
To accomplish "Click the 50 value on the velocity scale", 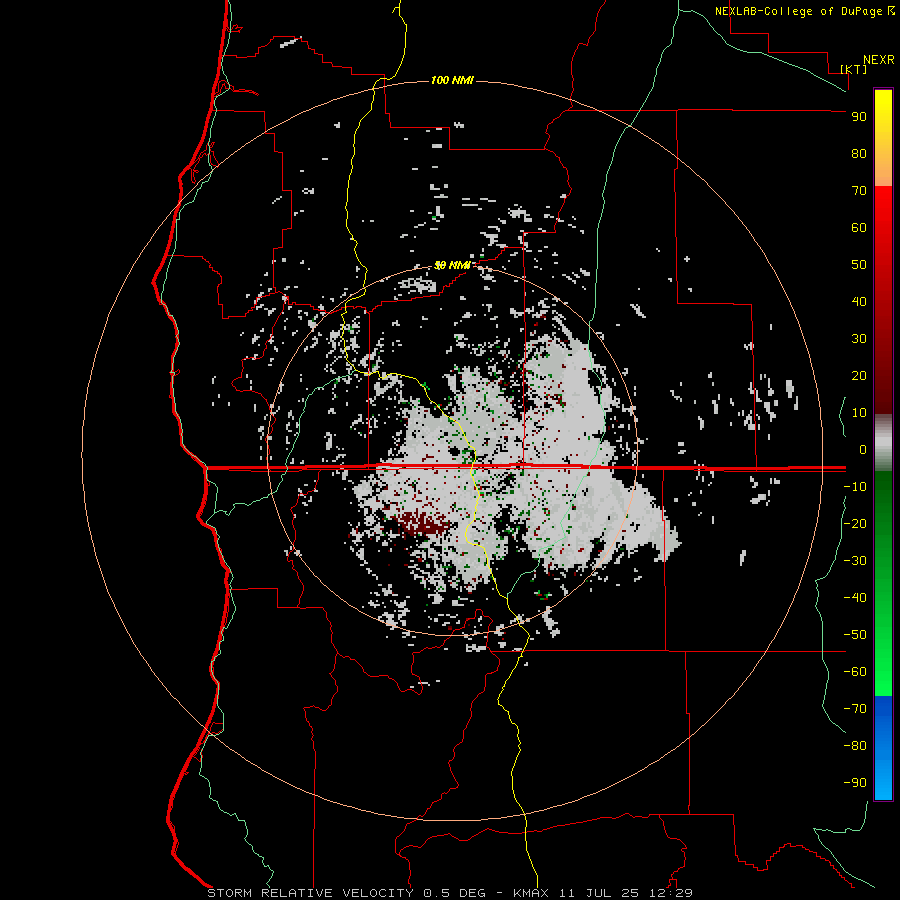I will point(859,265).
